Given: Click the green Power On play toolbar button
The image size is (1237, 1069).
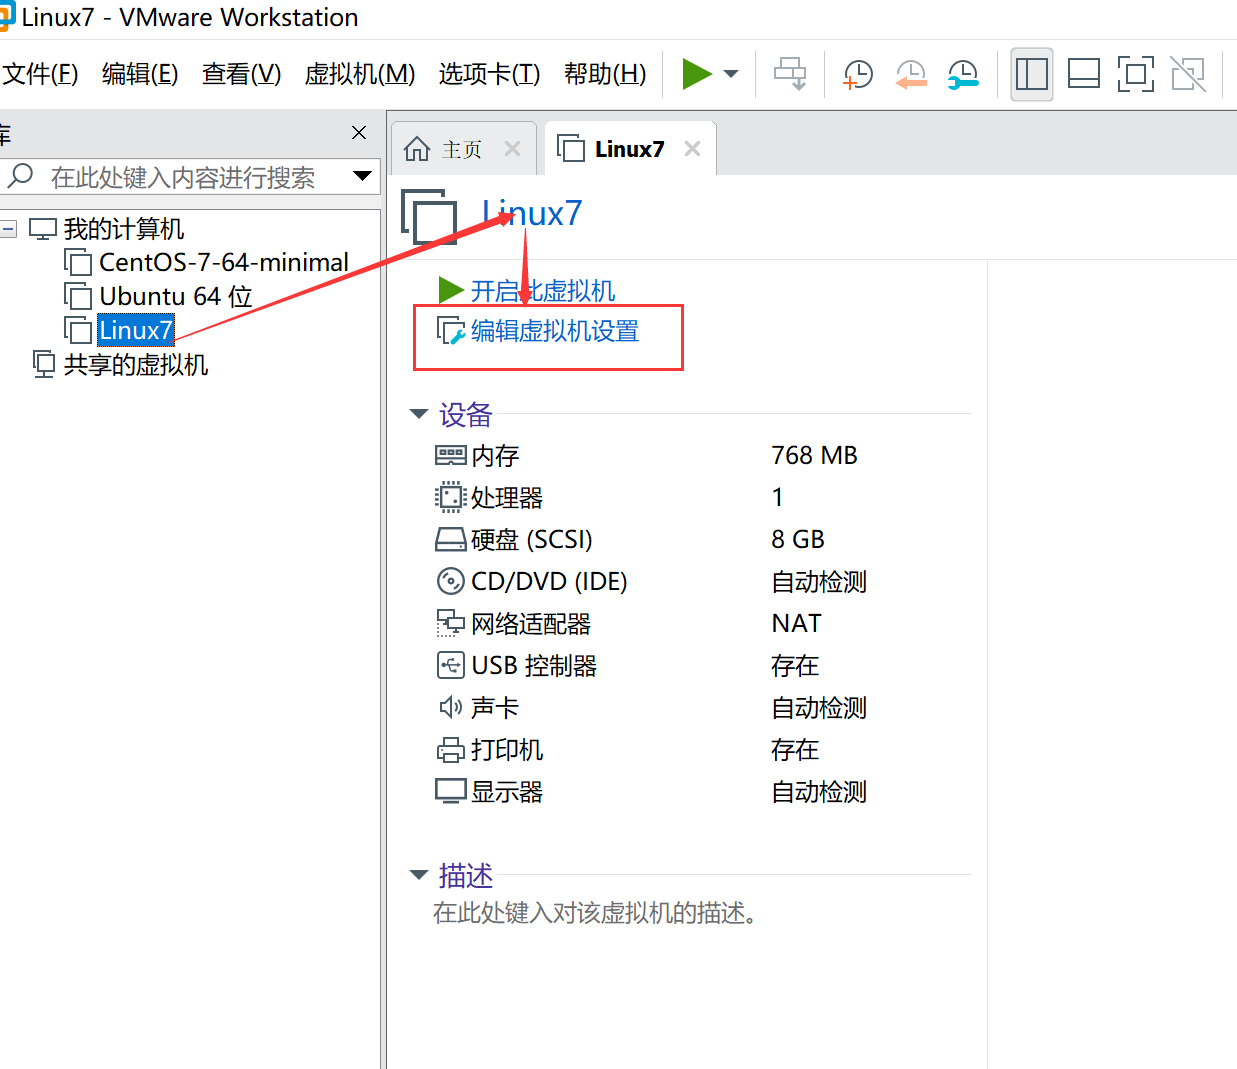Looking at the screenshot, I should coord(697,74).
